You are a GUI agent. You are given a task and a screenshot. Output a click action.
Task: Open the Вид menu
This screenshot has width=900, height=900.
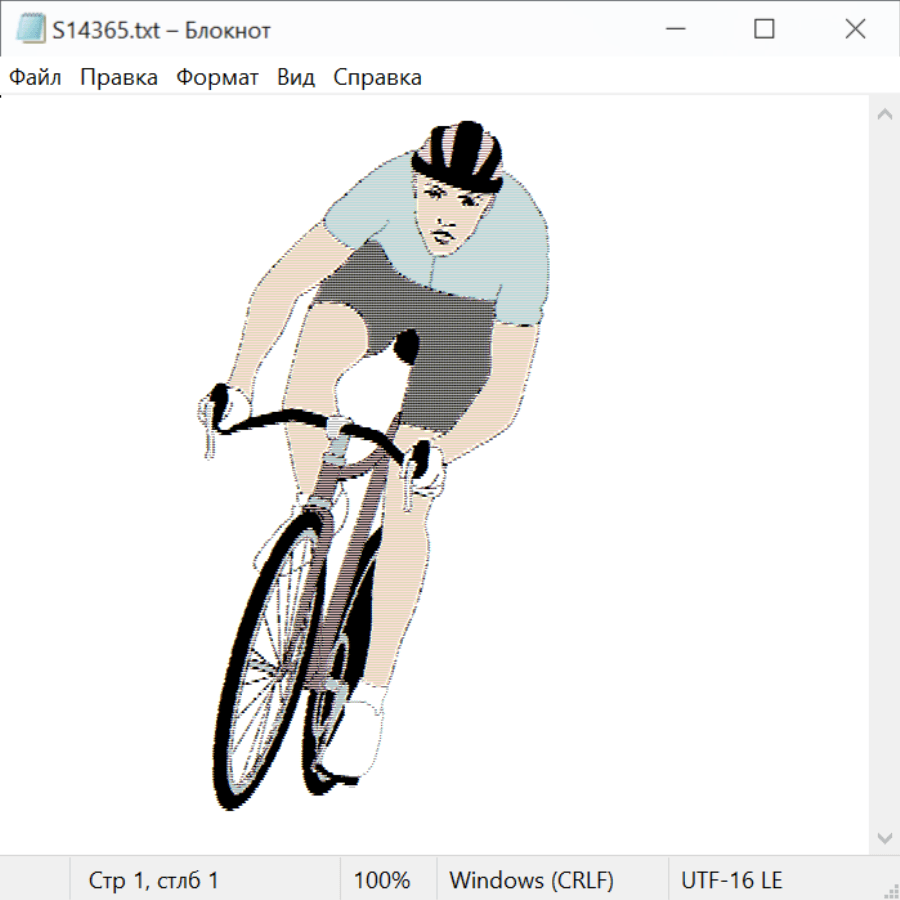coord(296,78)
